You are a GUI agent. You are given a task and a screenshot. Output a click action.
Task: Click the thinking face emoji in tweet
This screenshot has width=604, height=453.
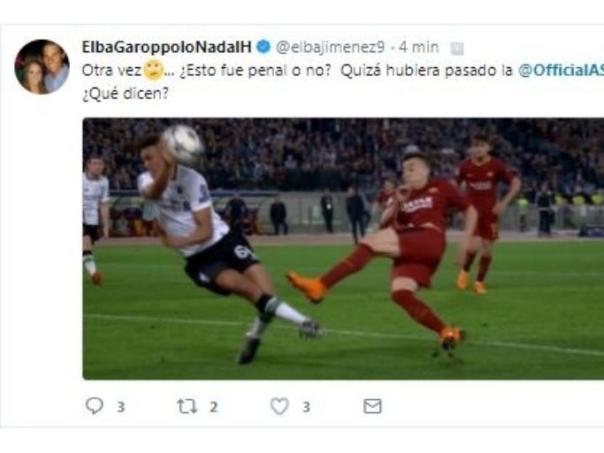point(154,70)
